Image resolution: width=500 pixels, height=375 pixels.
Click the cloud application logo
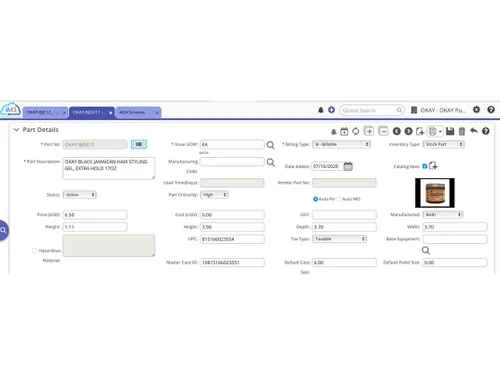(x=10, y=110)
